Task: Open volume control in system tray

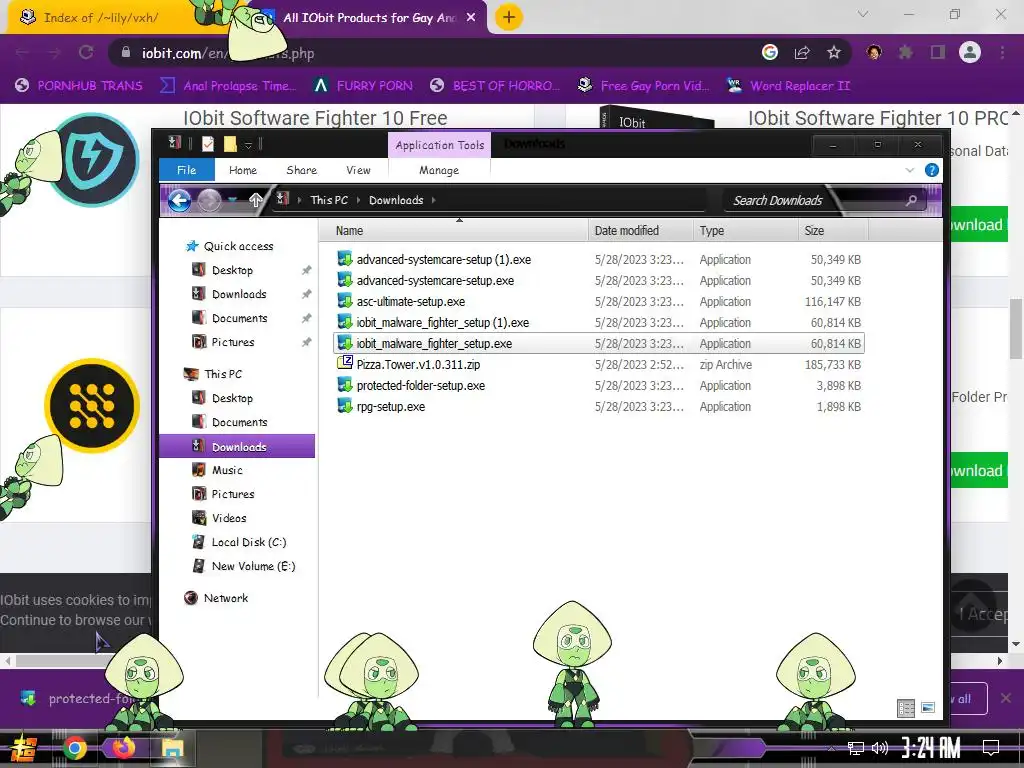Action: 880,748
